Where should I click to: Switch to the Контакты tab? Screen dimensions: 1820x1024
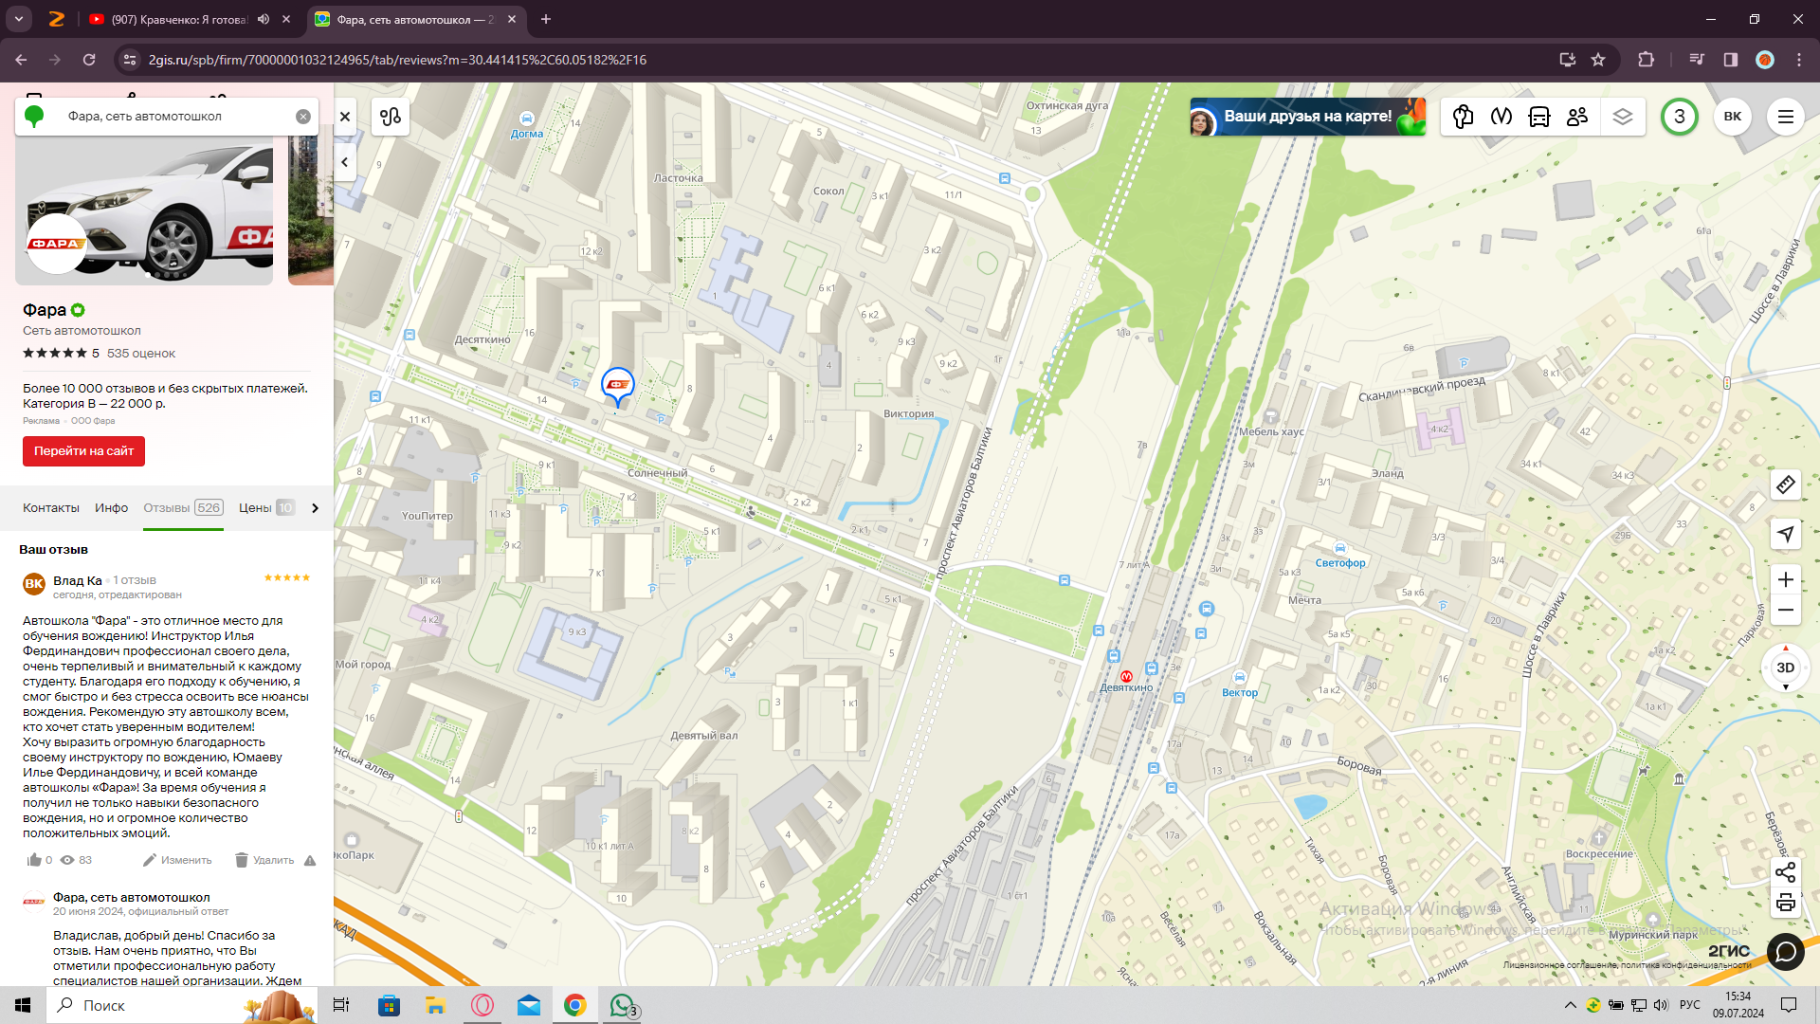(x=51, y=508)
